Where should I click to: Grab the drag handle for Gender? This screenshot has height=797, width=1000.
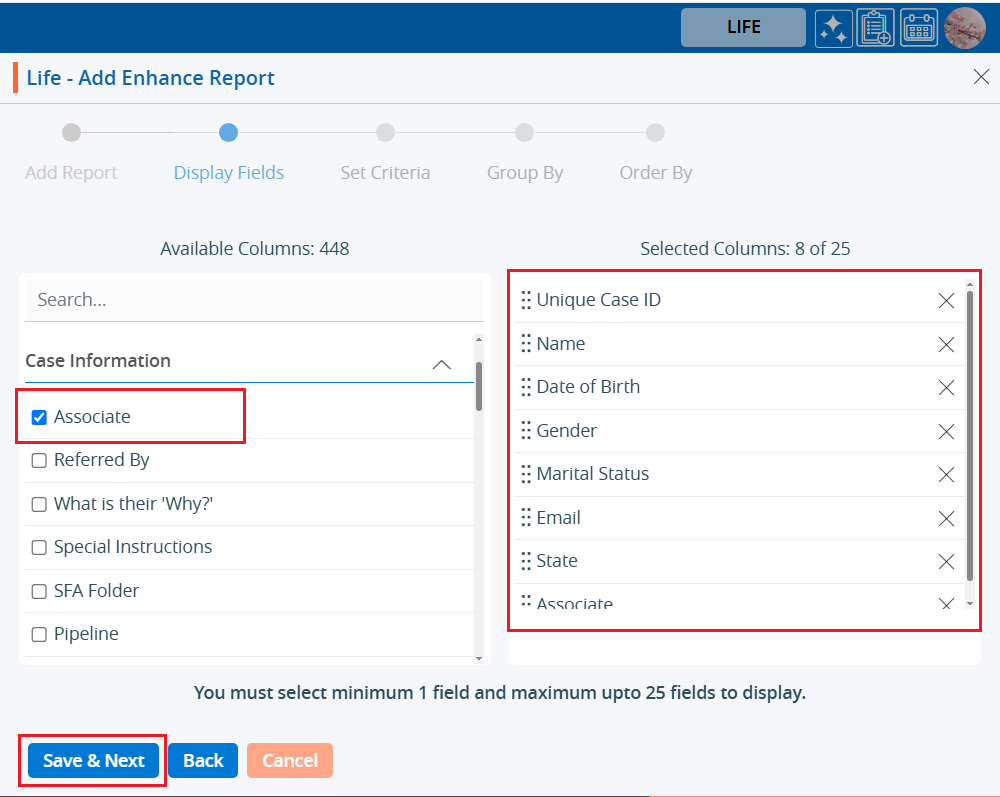[526, 431]
